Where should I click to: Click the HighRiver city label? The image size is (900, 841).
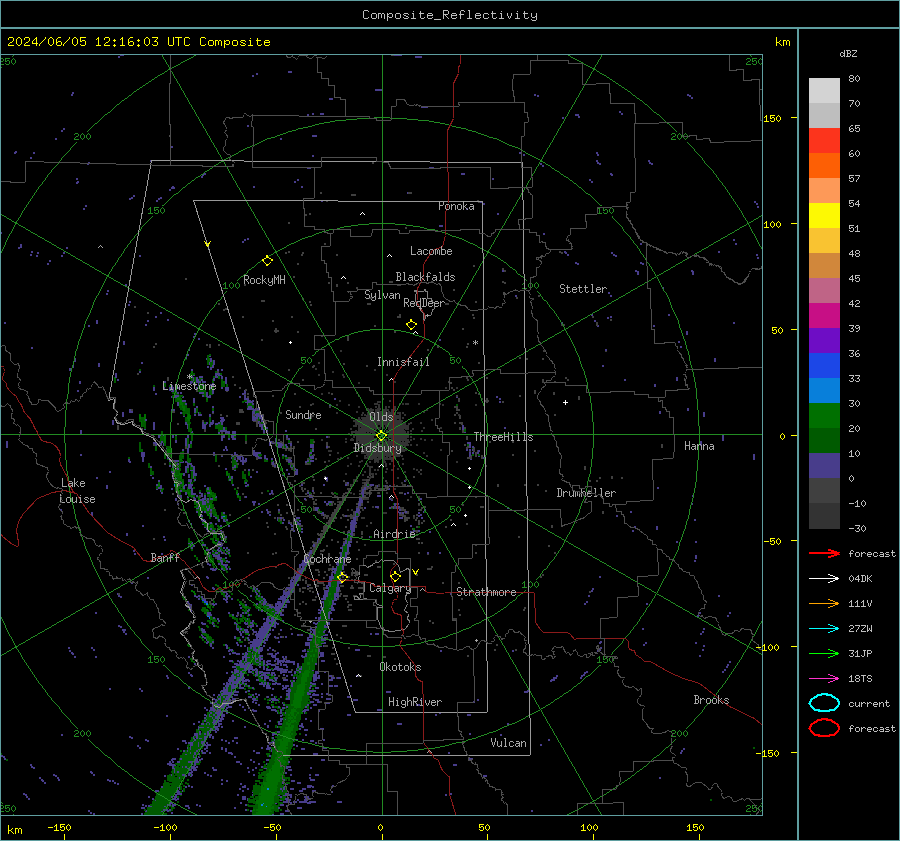pyautogui.click(x=415, y=702)
